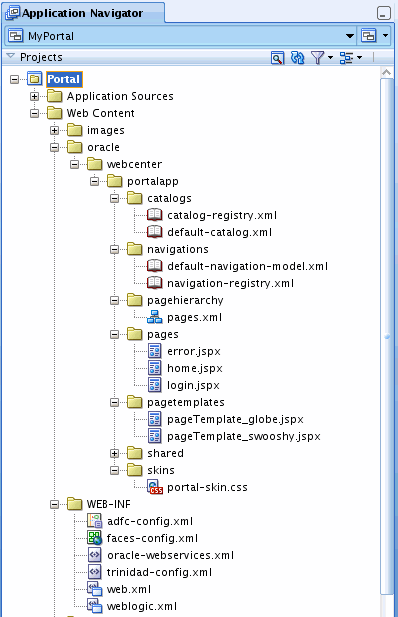Collapse the Projects panel disclosure triangle
The image size is (398, 617).
(11, 56)
